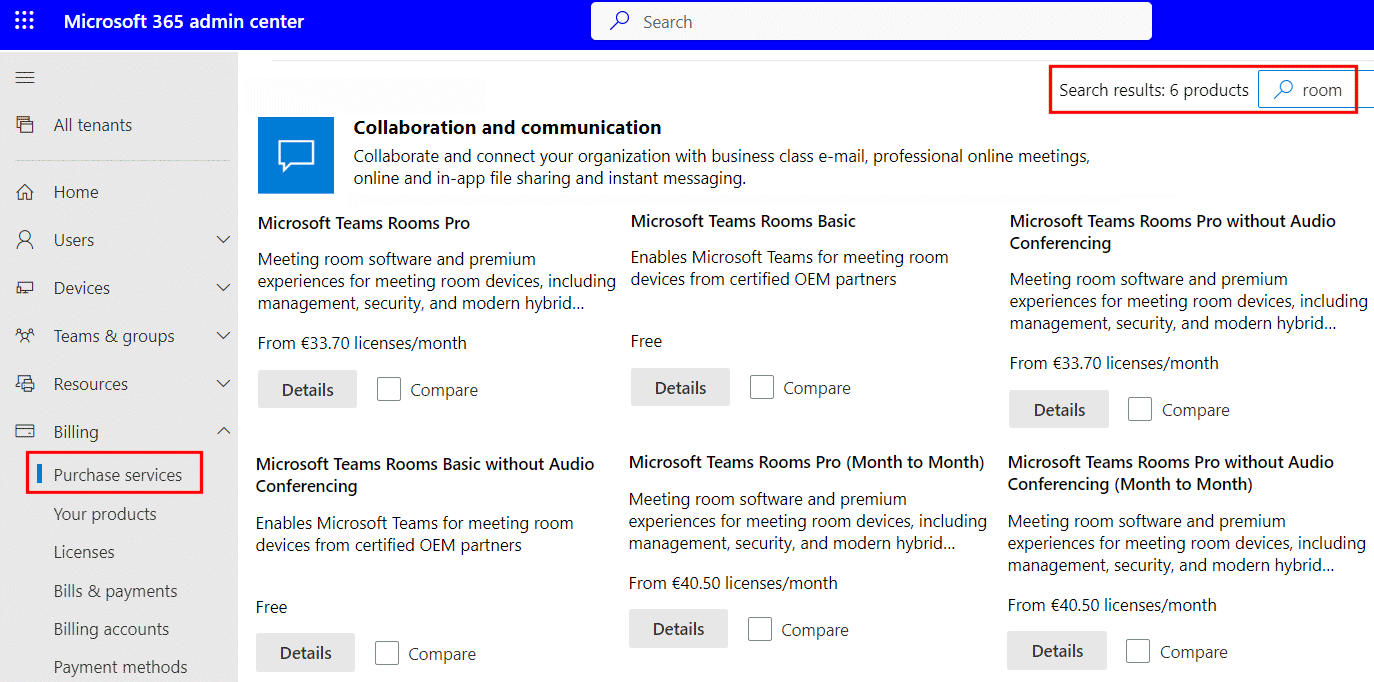Screen dimensions: 1374x682
Task: Expand the Resources section chevron
Action: click(223, 384)
